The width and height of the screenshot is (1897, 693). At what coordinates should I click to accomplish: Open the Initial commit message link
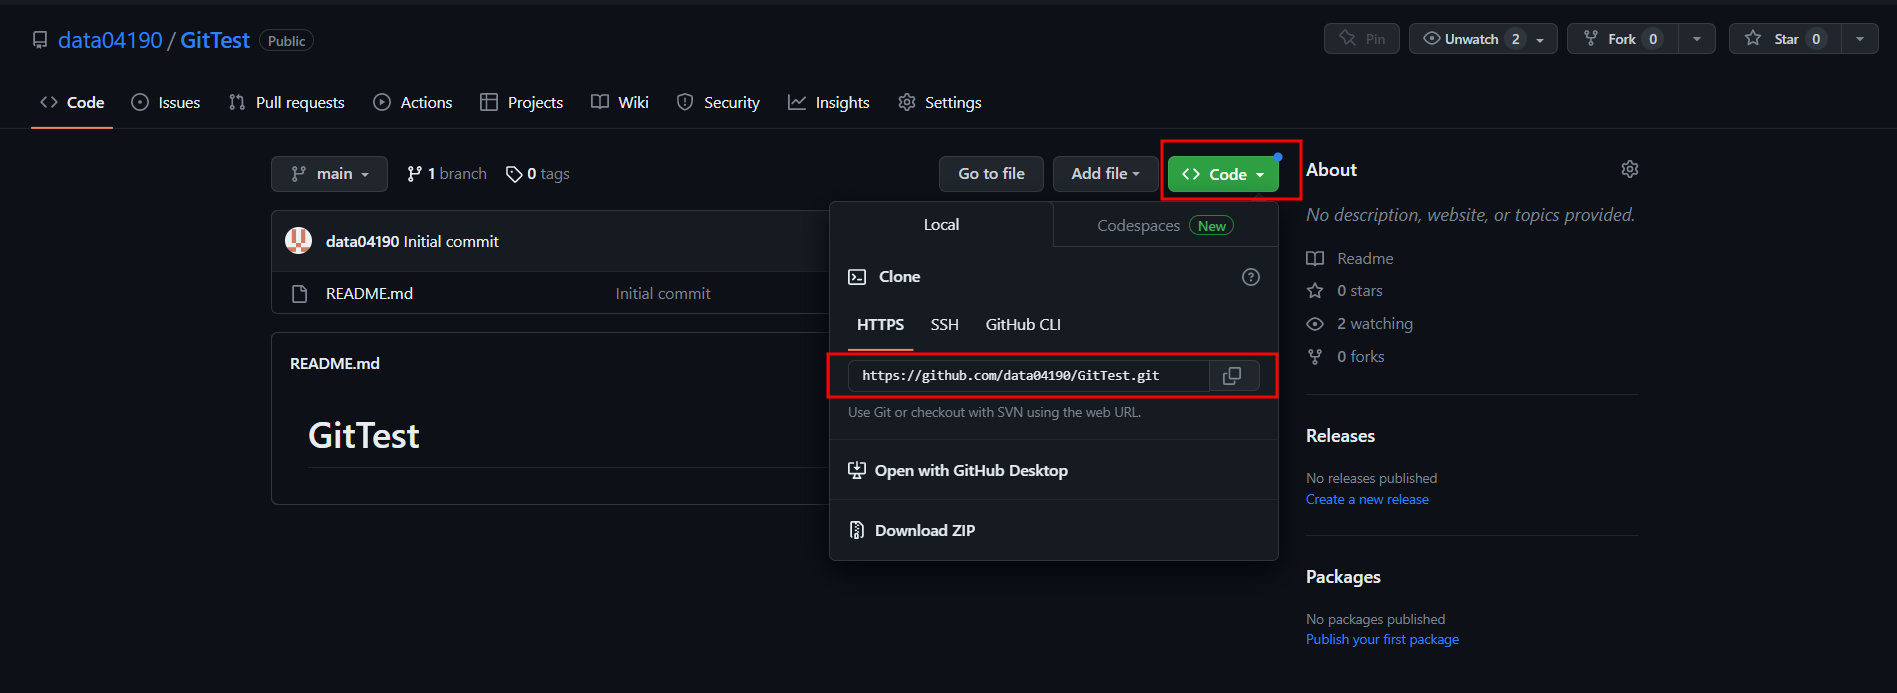451,241
